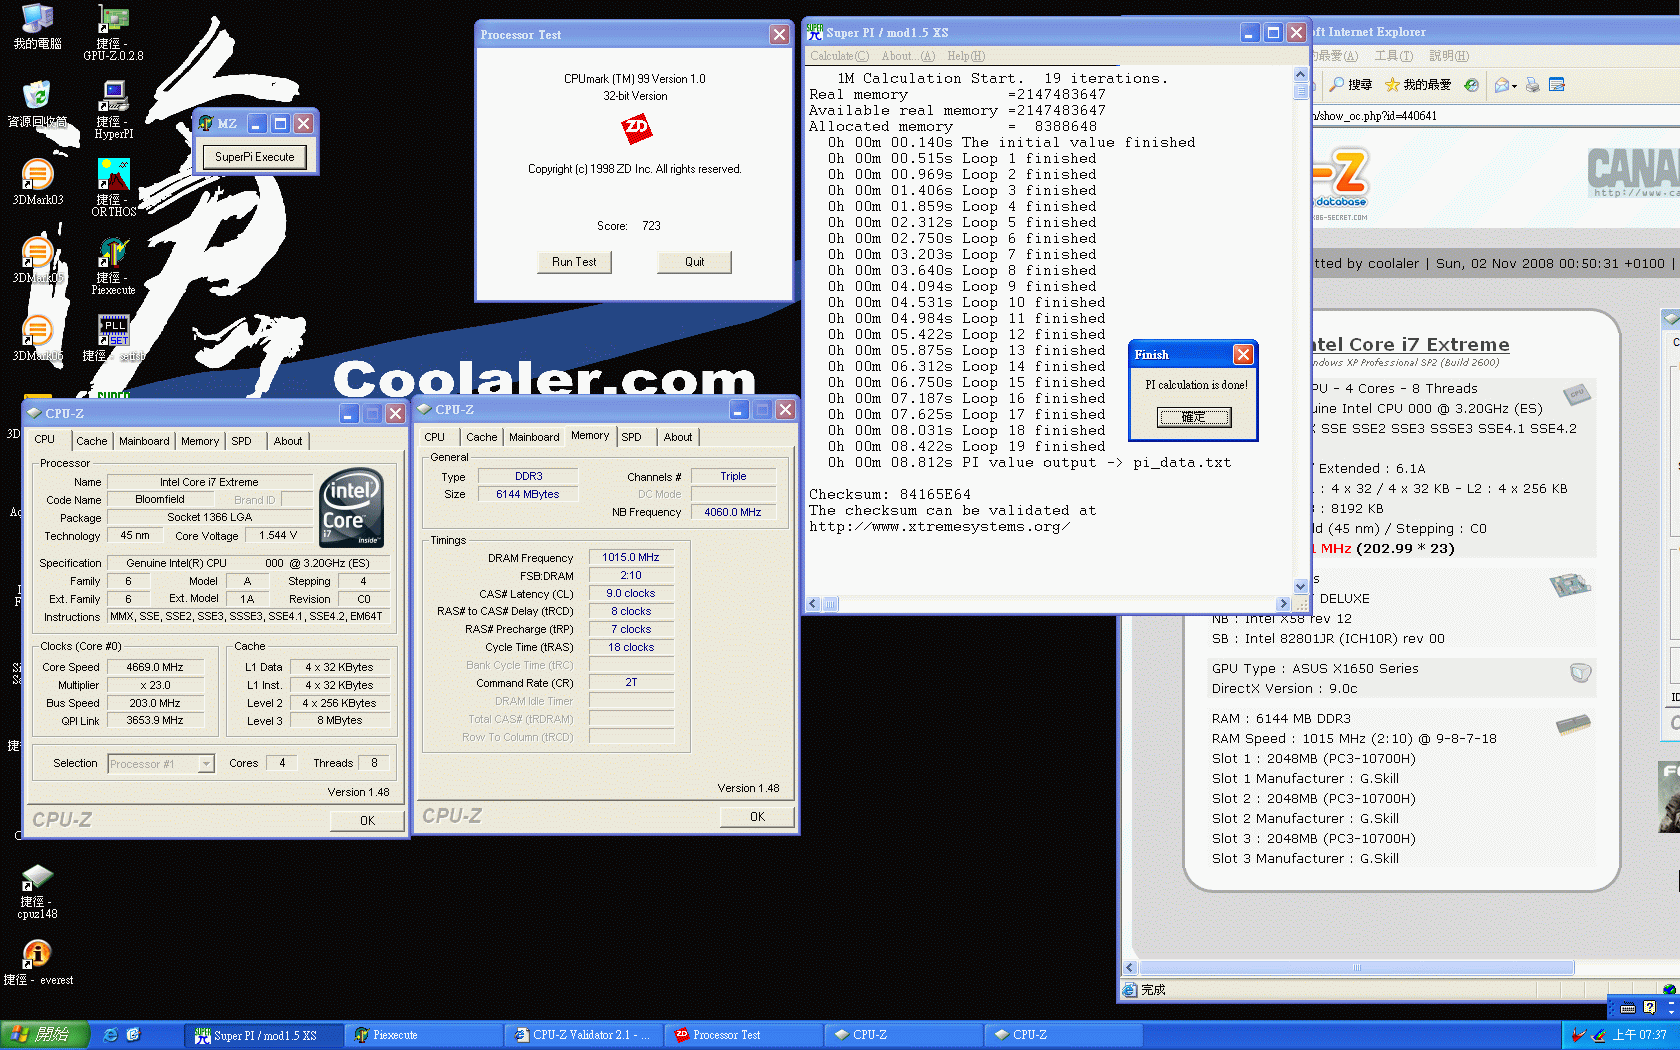Select Mainboard tab in right CPU-Z window
Viewport: 1680px width, 1050px height.
tap(534, 437)
